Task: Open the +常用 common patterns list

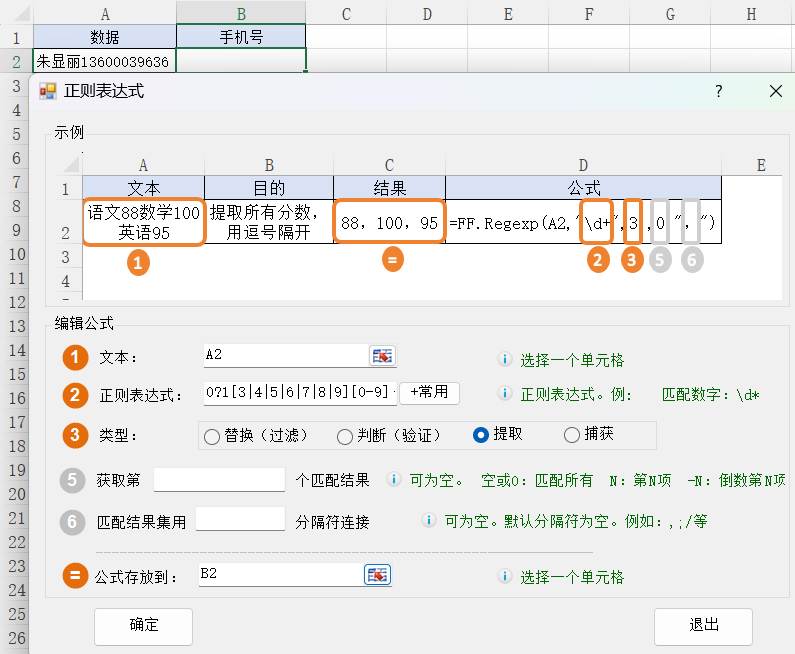Action: point(429,392)
